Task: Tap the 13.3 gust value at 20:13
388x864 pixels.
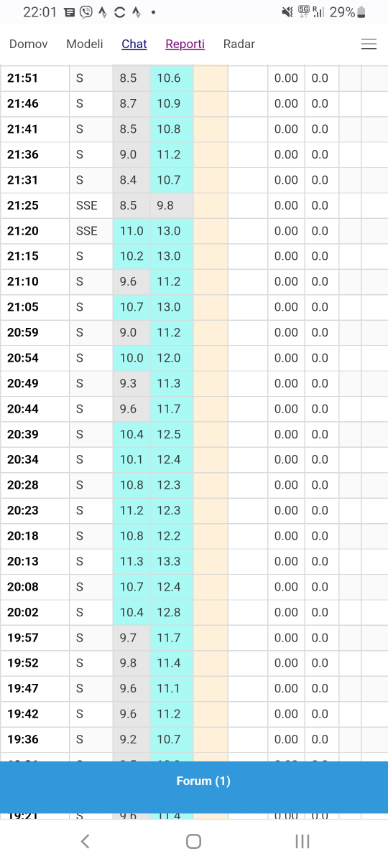Action: (171, 561)
